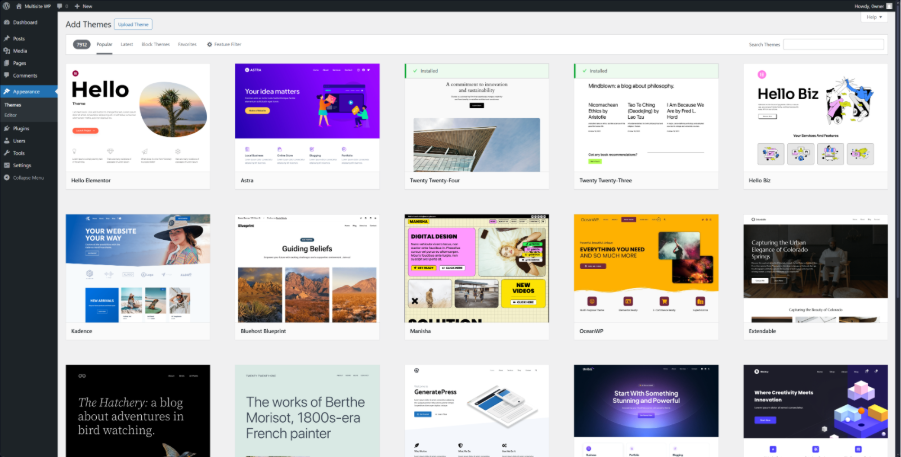Click the Add Themes page heading
Viewport: 901px width, 457px height.
(x=88, y=24)
